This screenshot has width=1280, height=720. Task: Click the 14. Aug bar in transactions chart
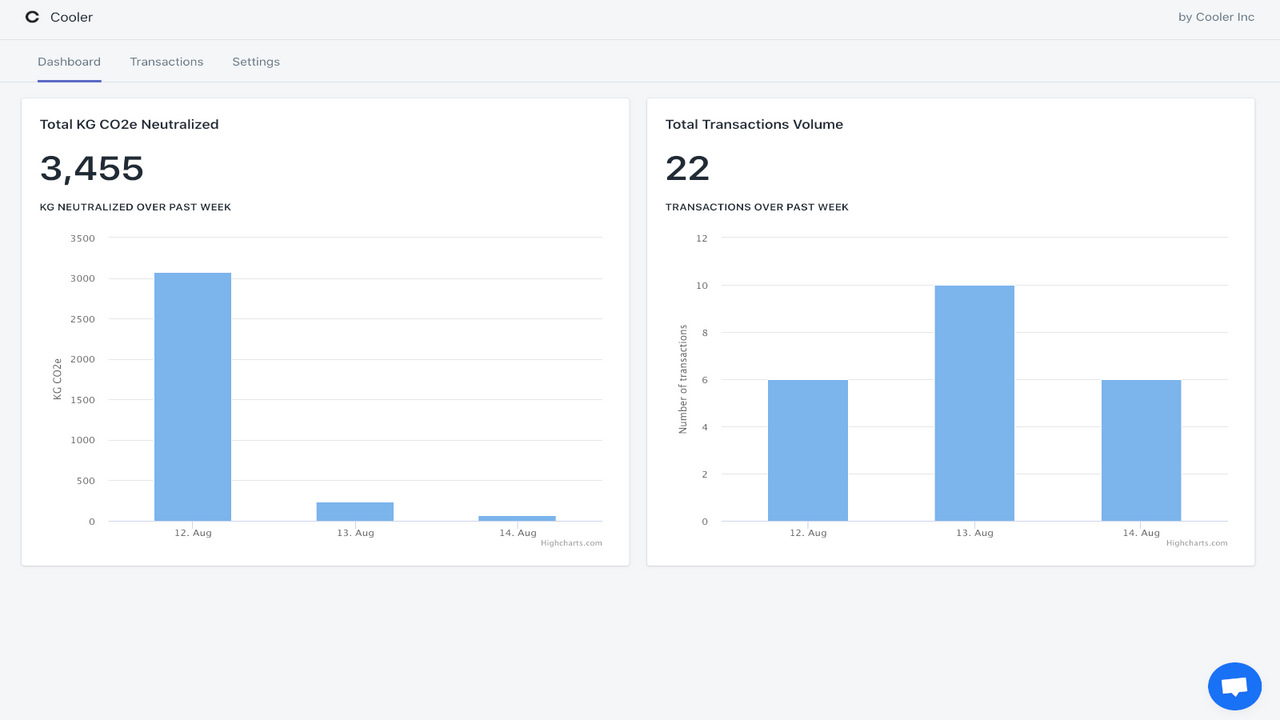[1140, 450]
